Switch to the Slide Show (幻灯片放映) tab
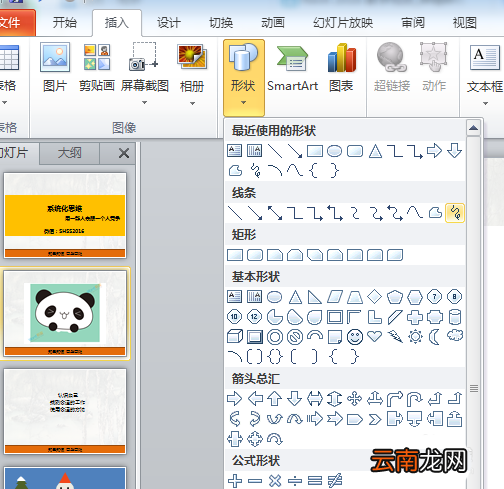 [x=343, y=23]
